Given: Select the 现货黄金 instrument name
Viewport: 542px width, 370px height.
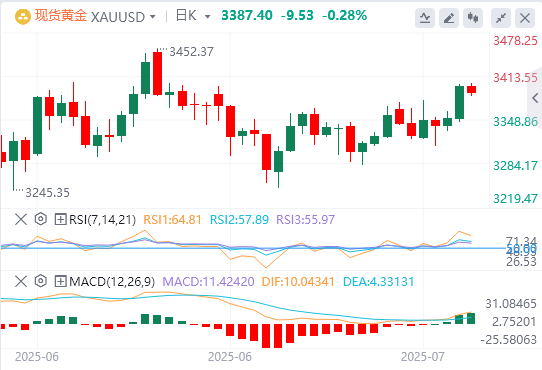Looking at the screenshot, I should 60,16.
